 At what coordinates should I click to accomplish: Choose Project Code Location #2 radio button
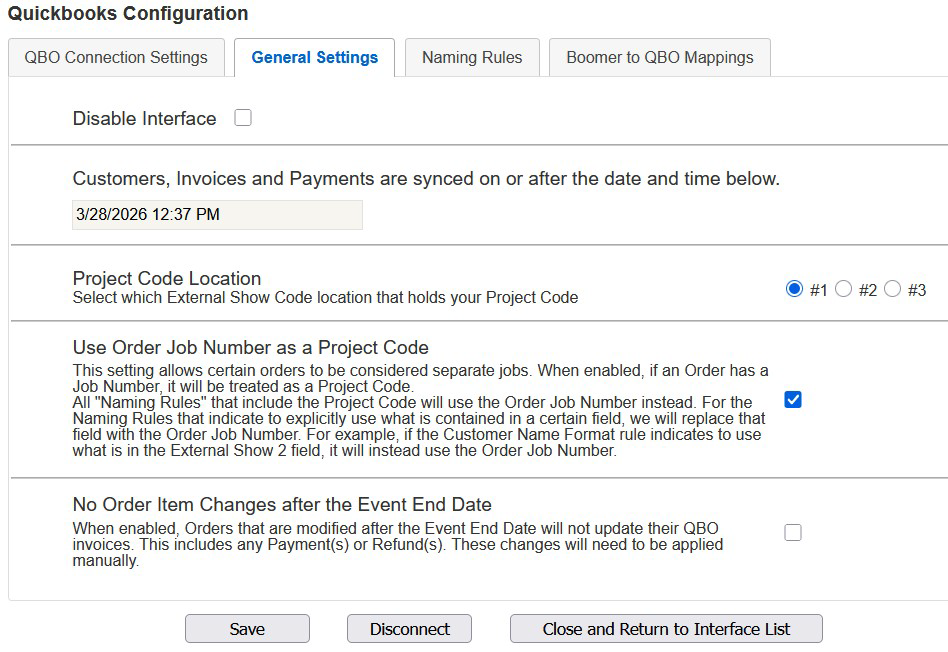click(x=843, y=289)
